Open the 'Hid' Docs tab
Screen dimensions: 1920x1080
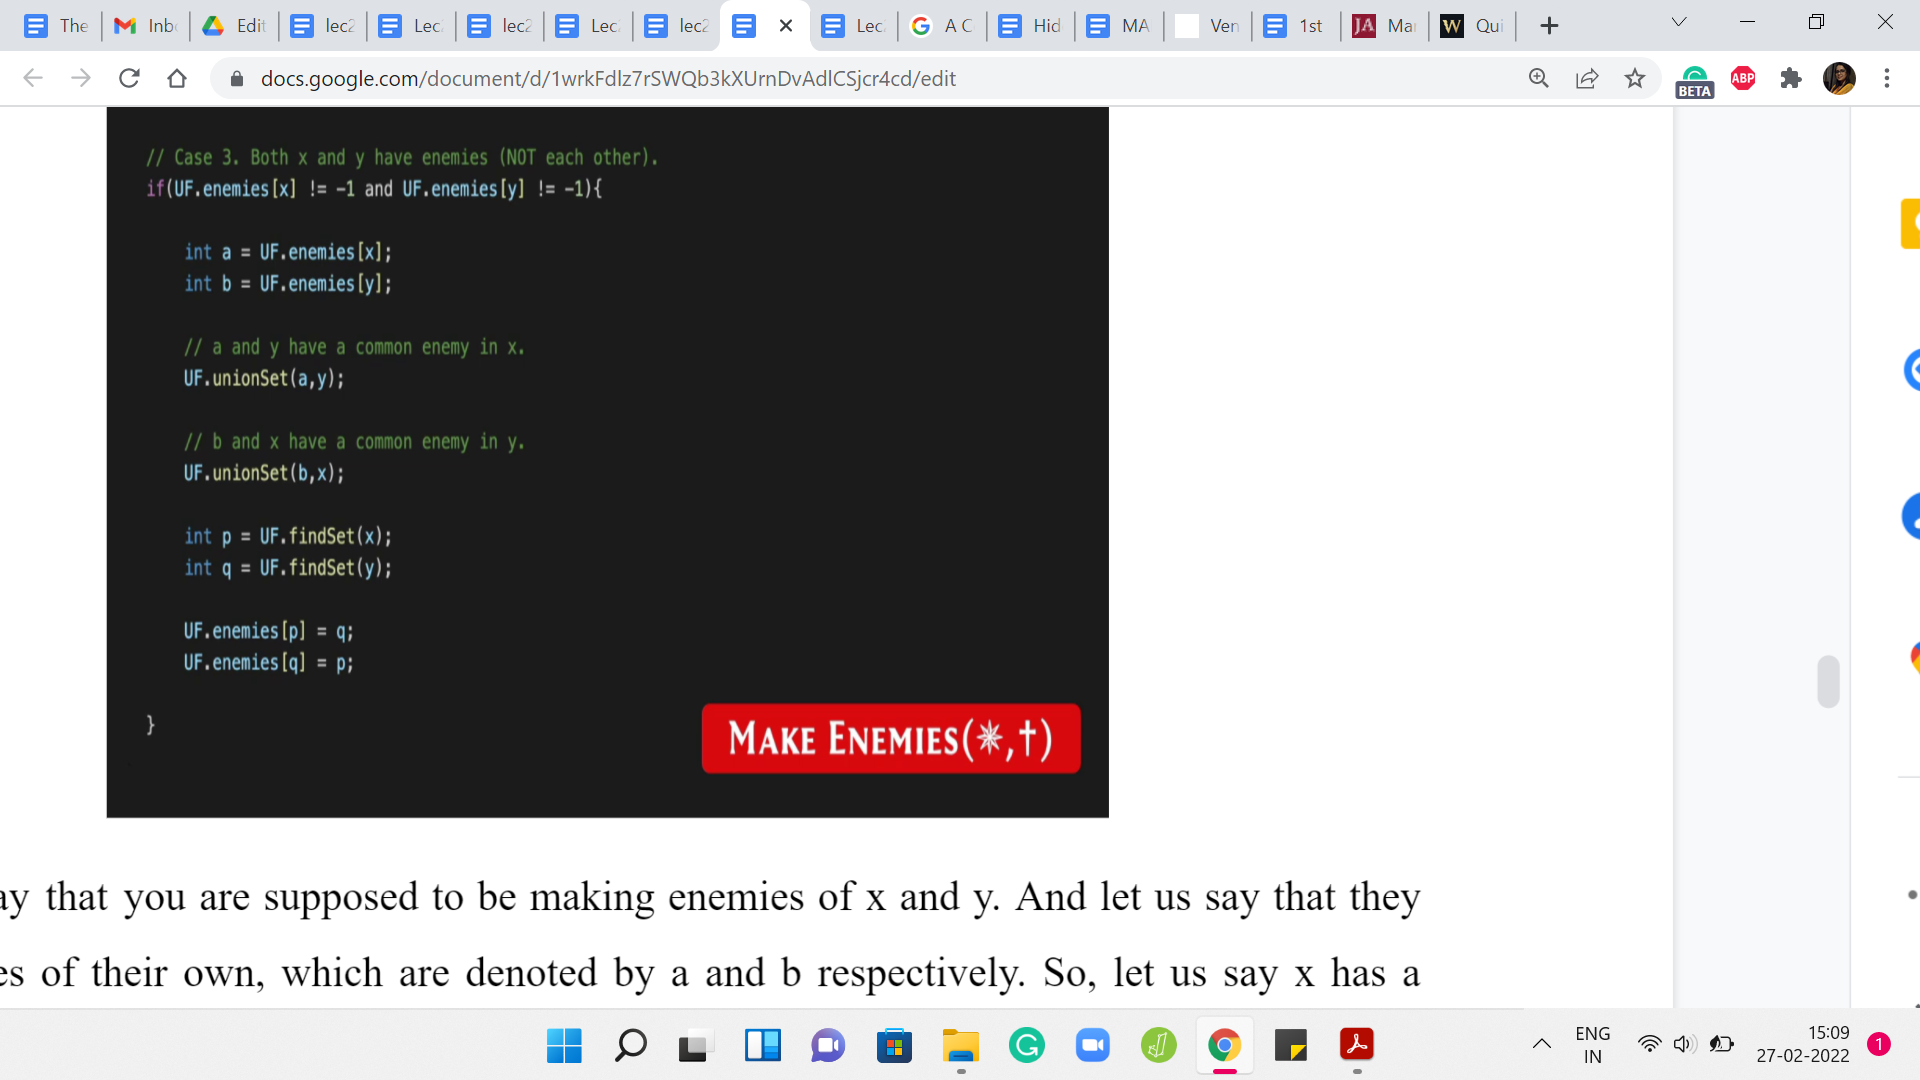[x=1030, y=26]
